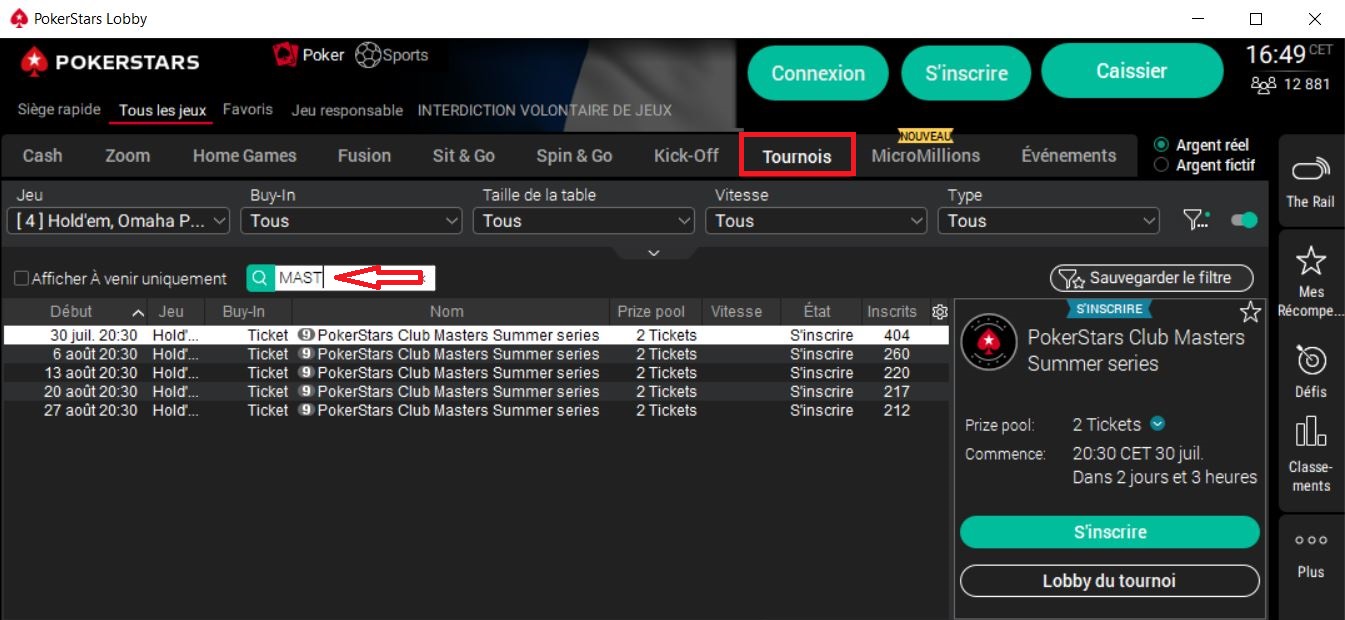Open table column settings gear
Image resolution: width=1345 pixels, height=620 pixels.
click(939, 312)
